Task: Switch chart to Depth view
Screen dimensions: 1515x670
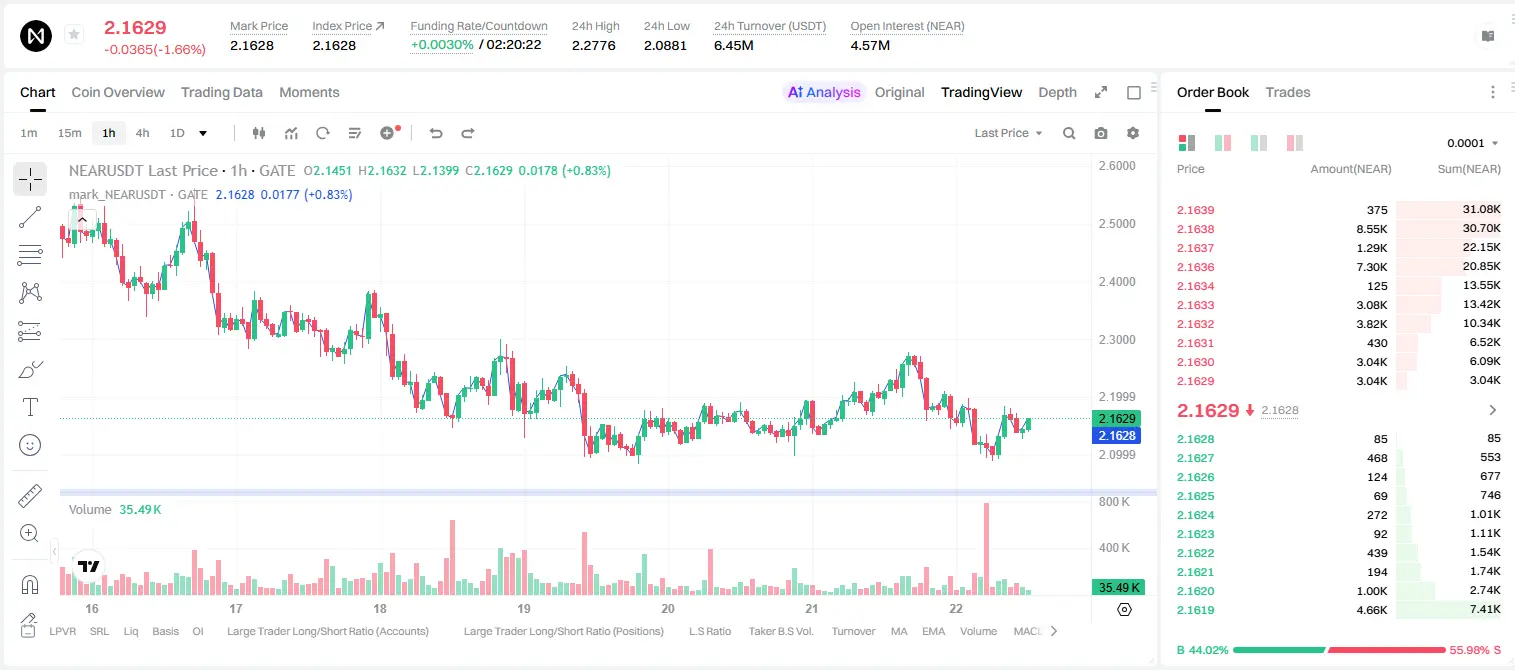Action: [1057, 92]
